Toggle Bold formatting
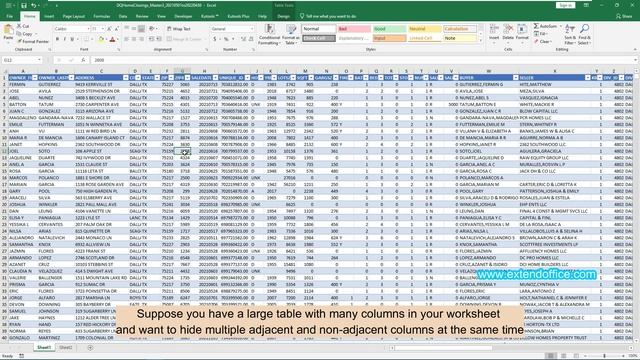Viewport: 640px width, 360px height. pyautogui.click(x=57, y=40)
